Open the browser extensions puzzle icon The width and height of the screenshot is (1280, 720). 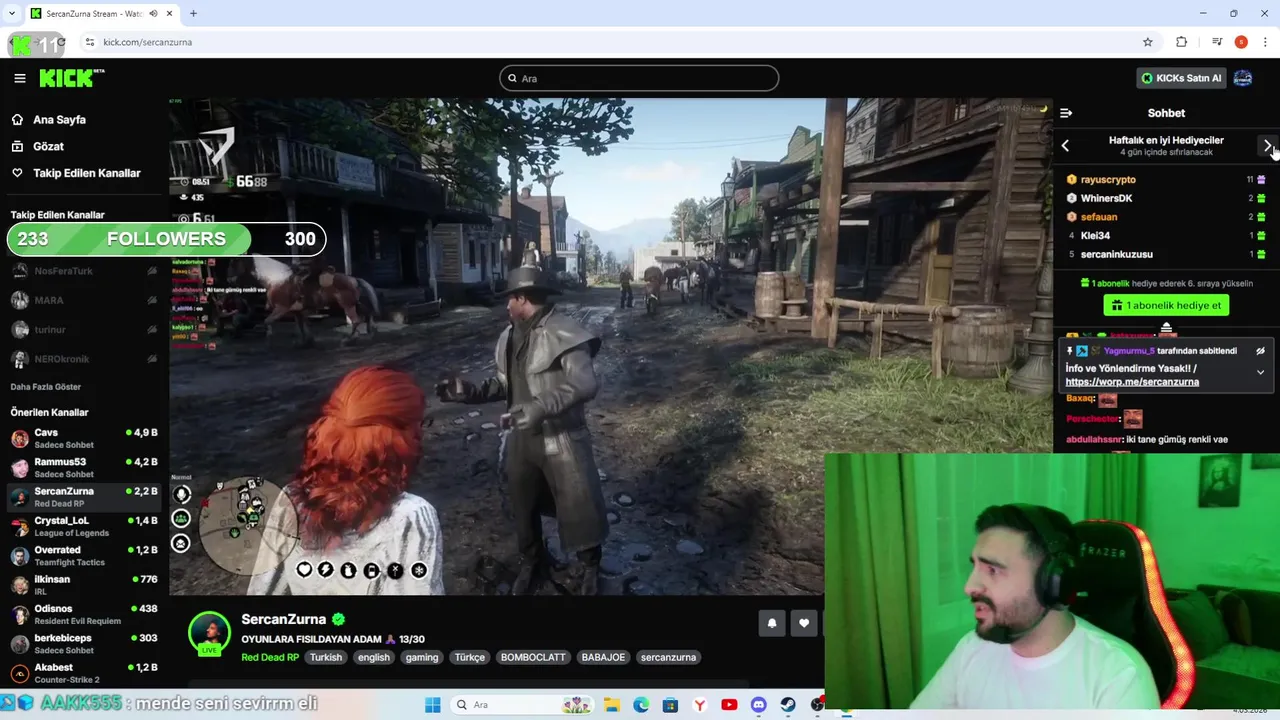[1181, 42]
